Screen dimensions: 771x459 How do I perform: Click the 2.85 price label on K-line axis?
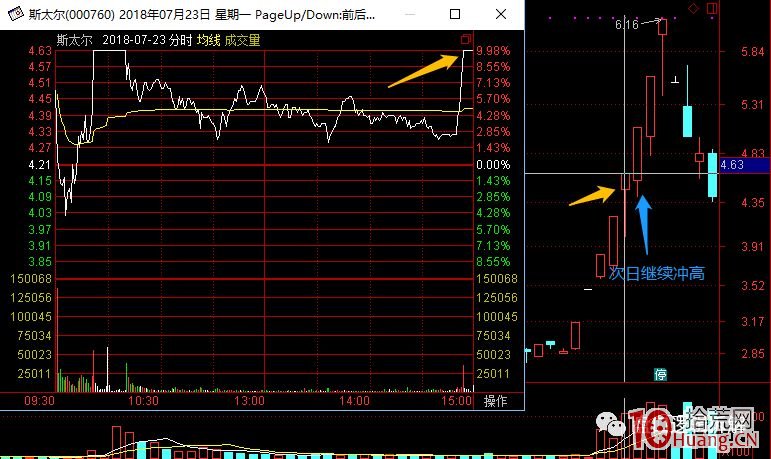tap(752, 353)
